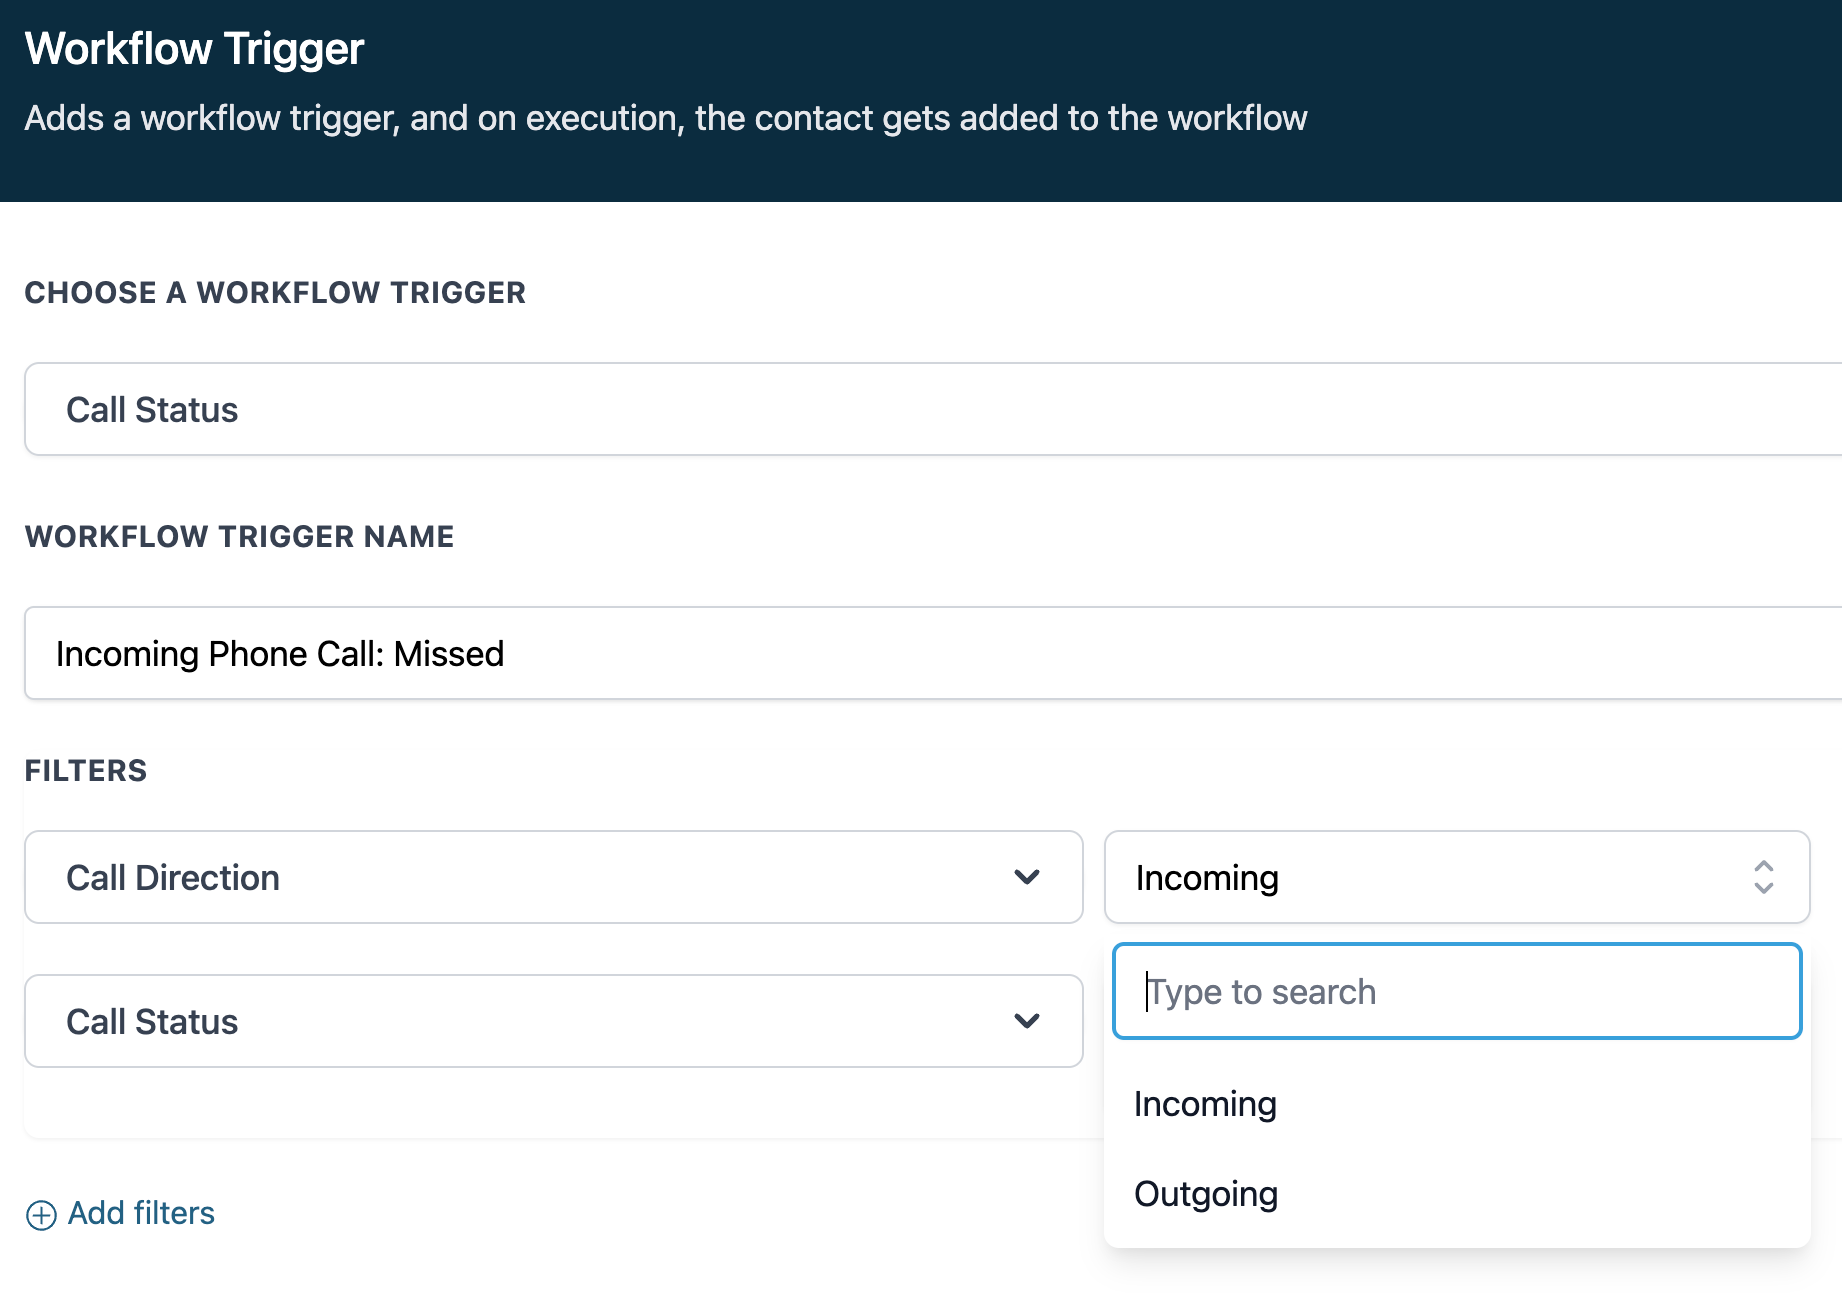Click the chevron arrow in Call Status filter
1842x1296 pixels.
click(x=1027, y=1021)
